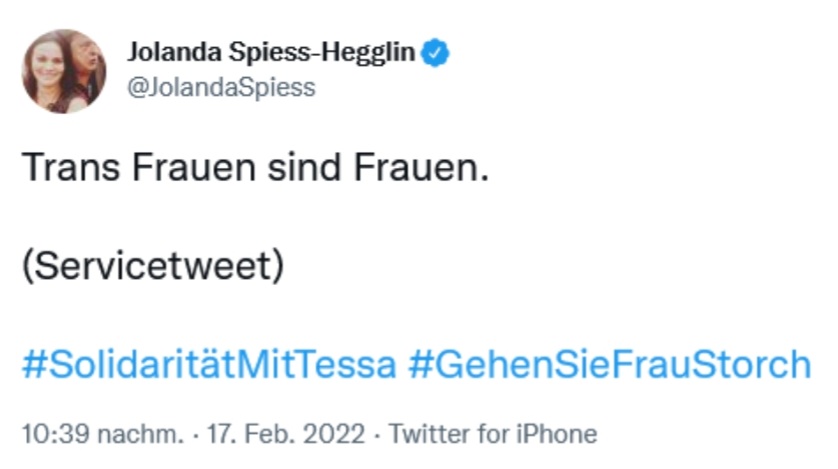Screen dimensions: 838x469
Task: Open the #SolidaritätMitTessa hashtag
Action: click(x=209, y=364)
